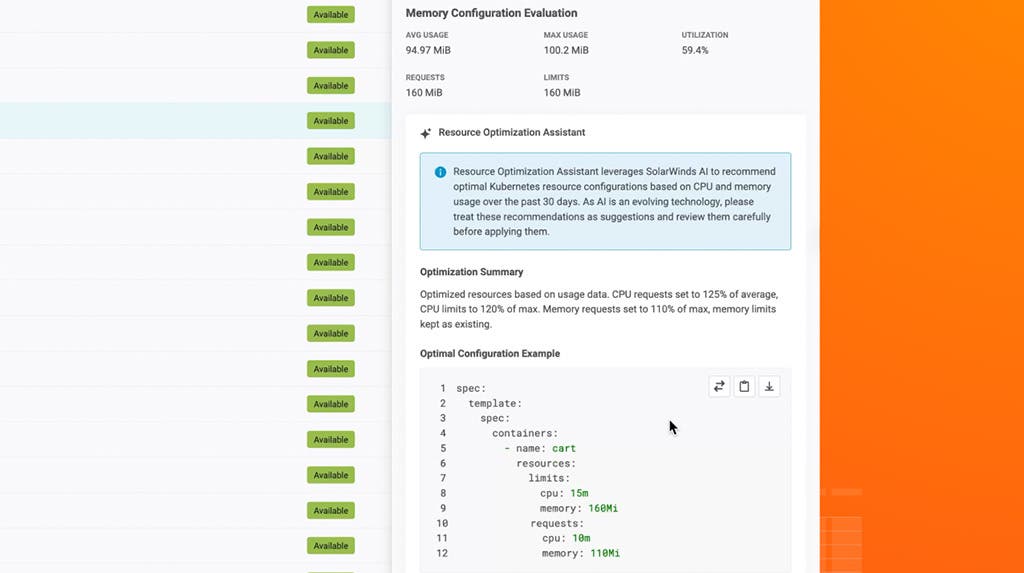Click the swap arrows icon above the code
This screenshot has width=1024, height=573.
719,386
